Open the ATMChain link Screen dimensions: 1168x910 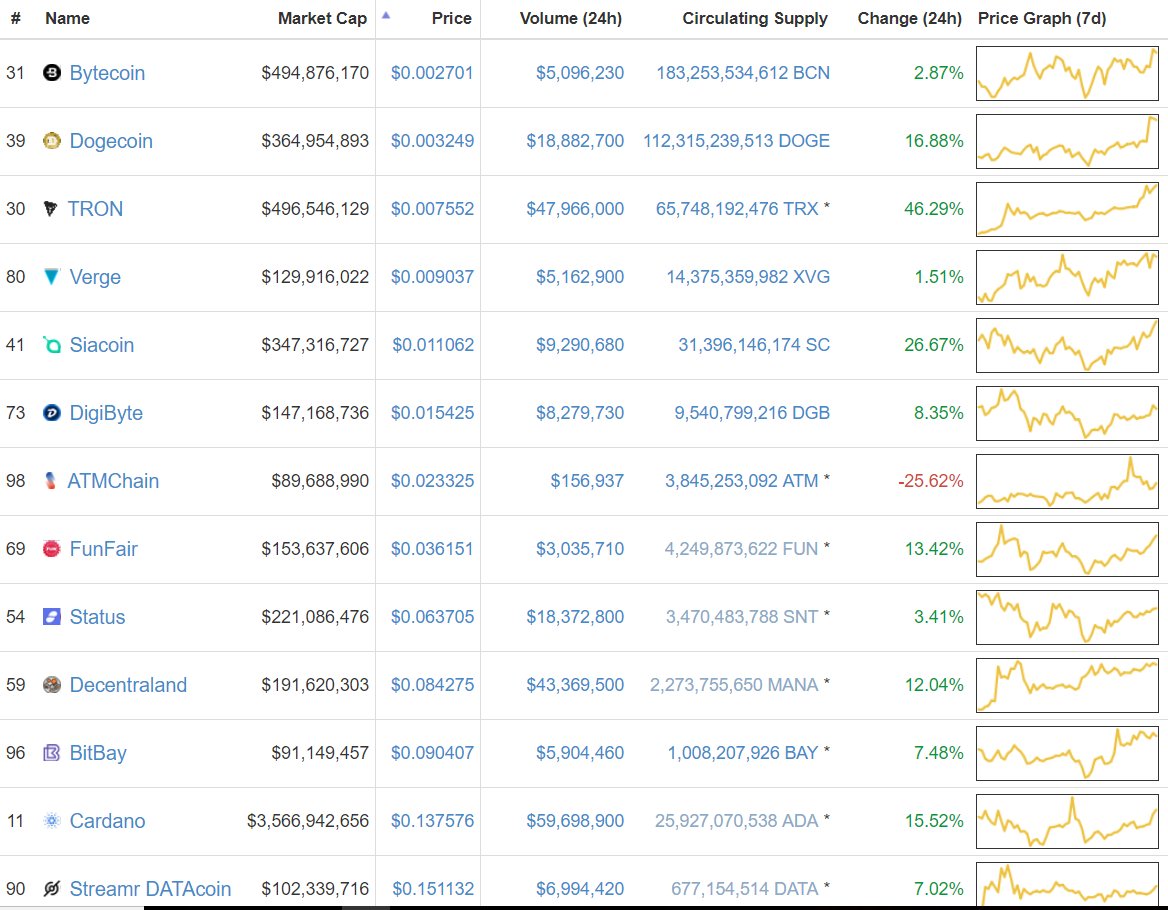(x=113, y=481)
